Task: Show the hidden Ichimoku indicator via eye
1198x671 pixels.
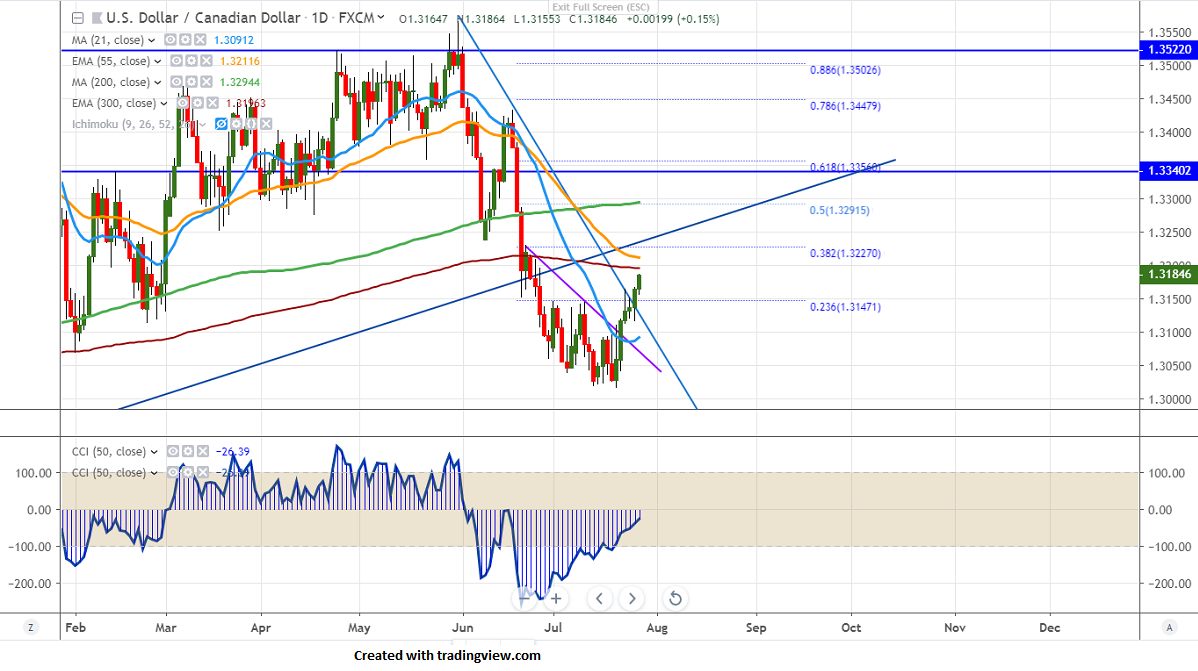Action: pos(222,124)
